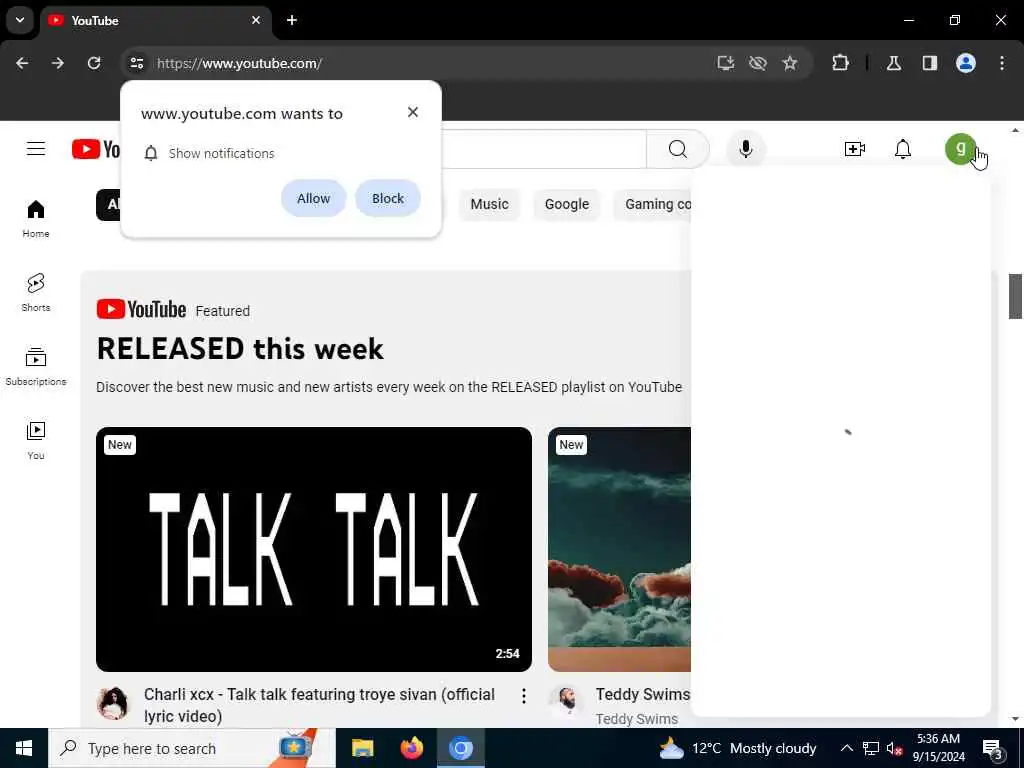Viewport: 1024px width, 768px height.
Task: Go forward in browser history
Action: click(58, 63)
